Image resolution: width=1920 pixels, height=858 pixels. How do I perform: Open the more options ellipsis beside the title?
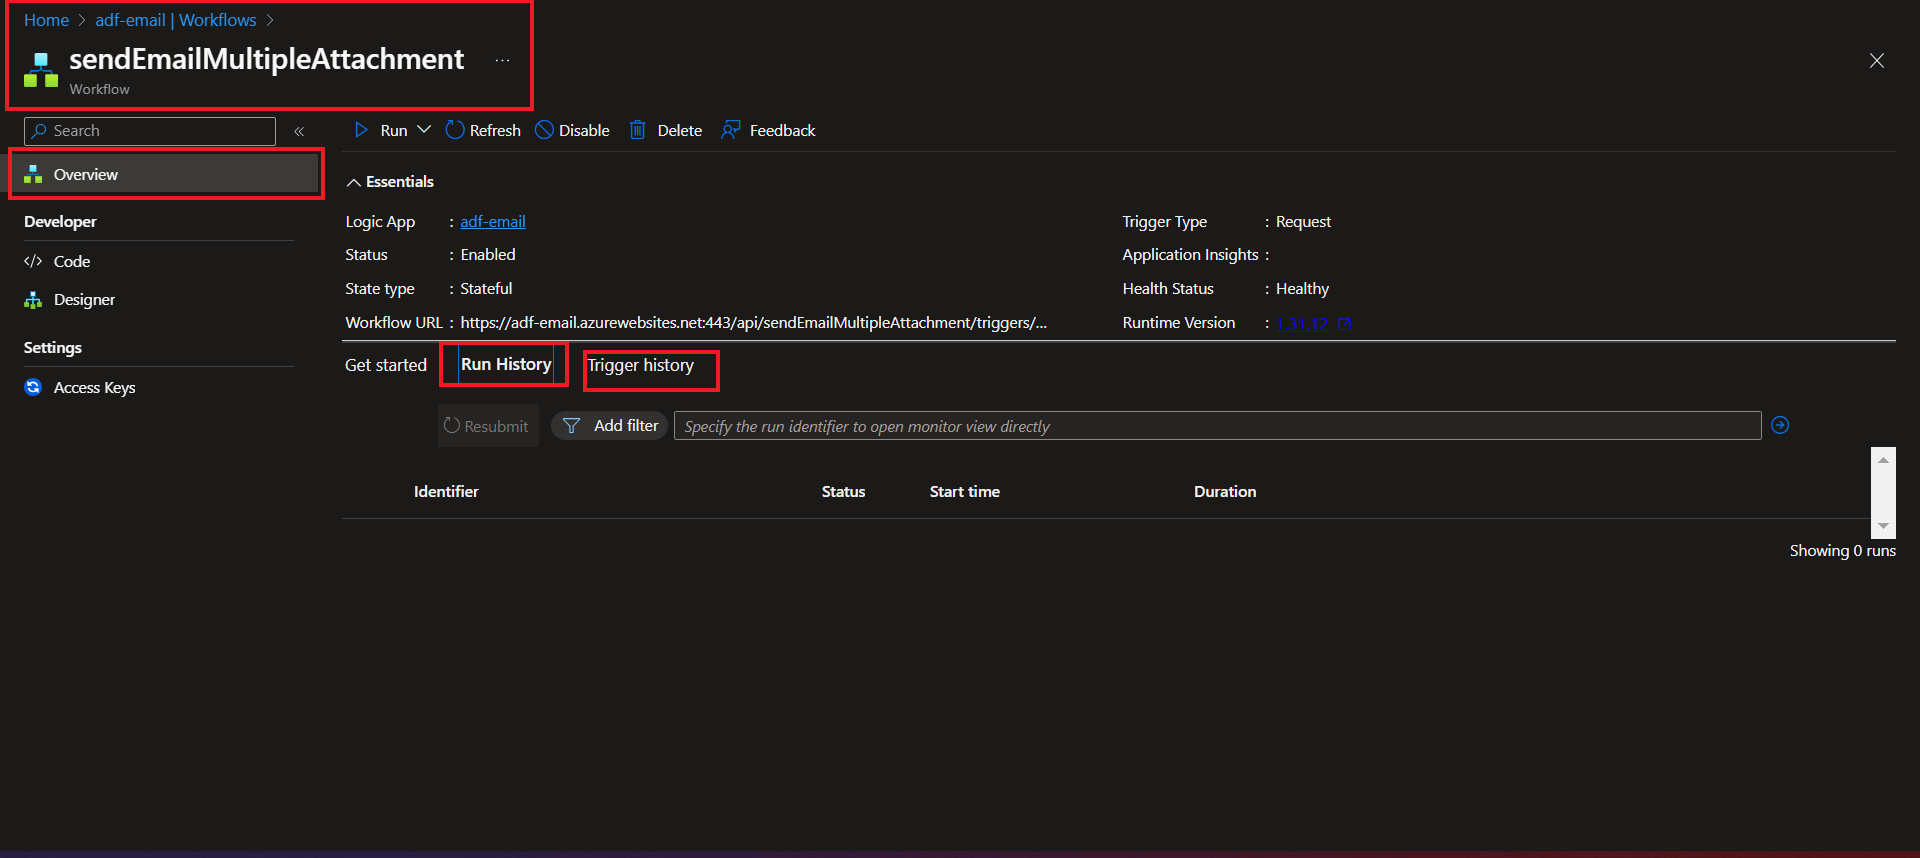point(502,60)
